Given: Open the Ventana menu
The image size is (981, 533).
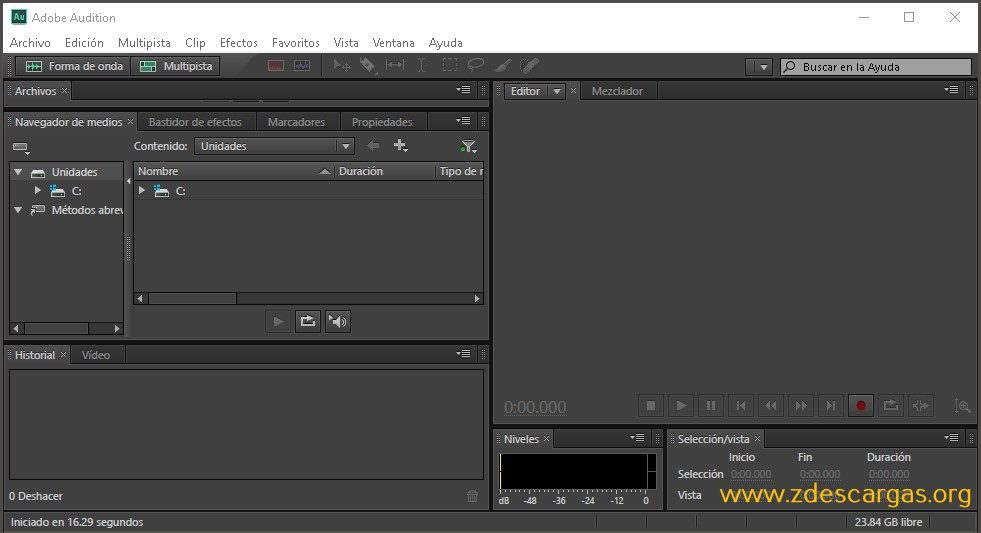Looking at the screenshot, I should pos(393,43).
